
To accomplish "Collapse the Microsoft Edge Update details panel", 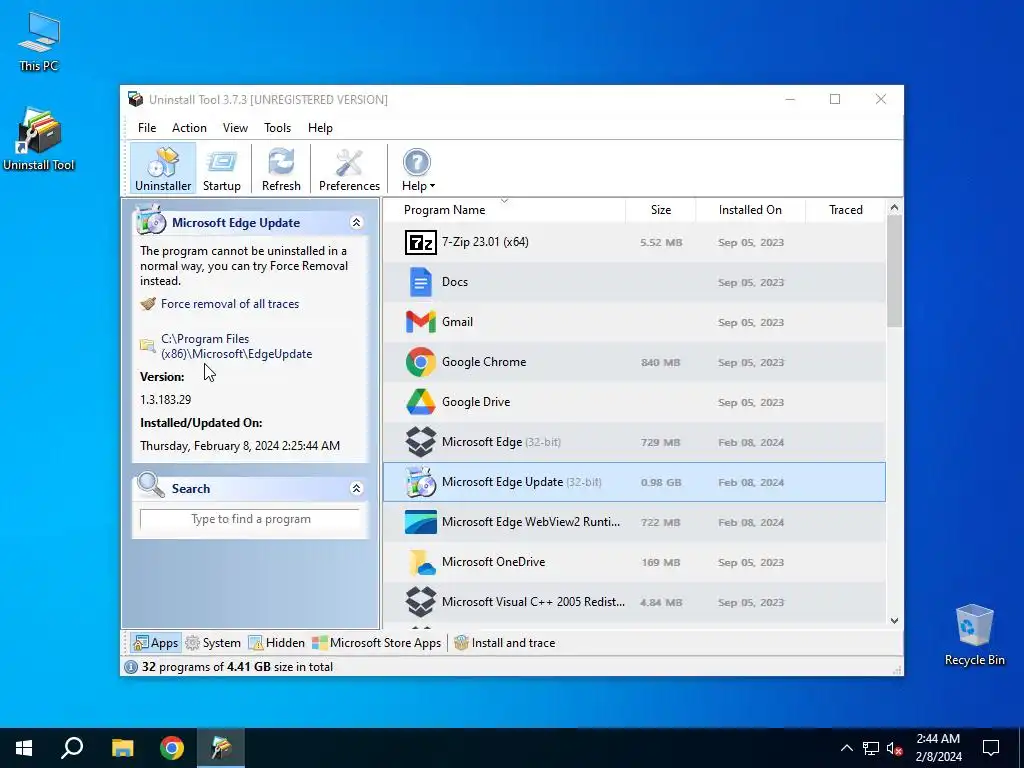I will [357, 223].
